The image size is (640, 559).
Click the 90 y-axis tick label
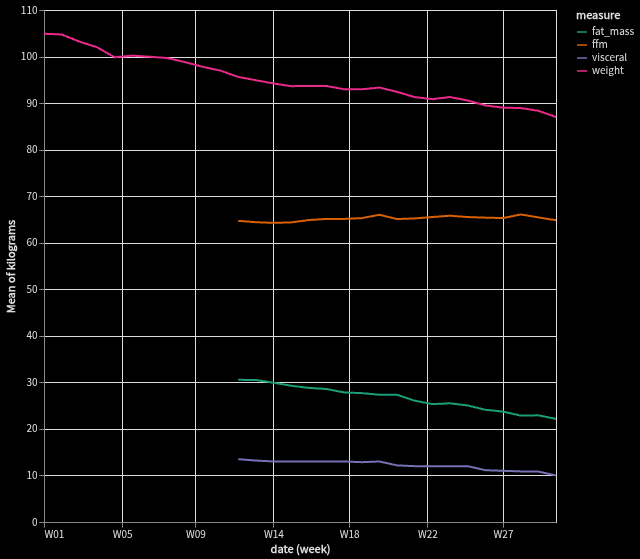pos(32,104)
